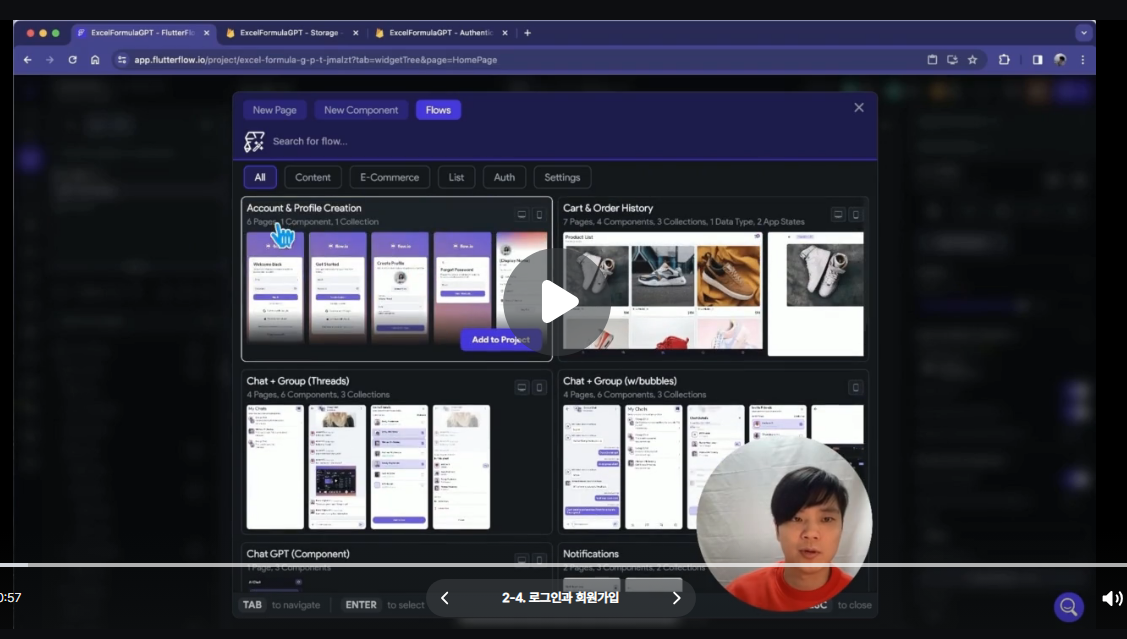Click desktop preview icon on Account & Profile card
This screenshot has width=1127, height=639.
point(522,214)
